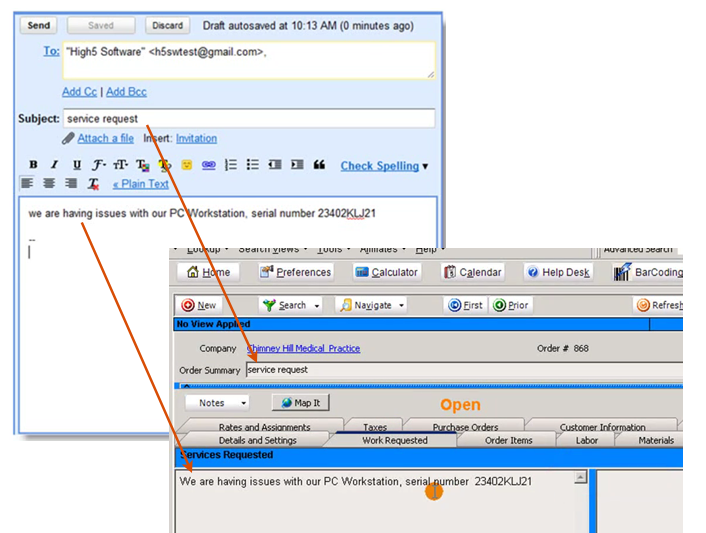This screenshot has height=533, width=706.
Task: Apply blockquote formatting
Action: point(319,165)
